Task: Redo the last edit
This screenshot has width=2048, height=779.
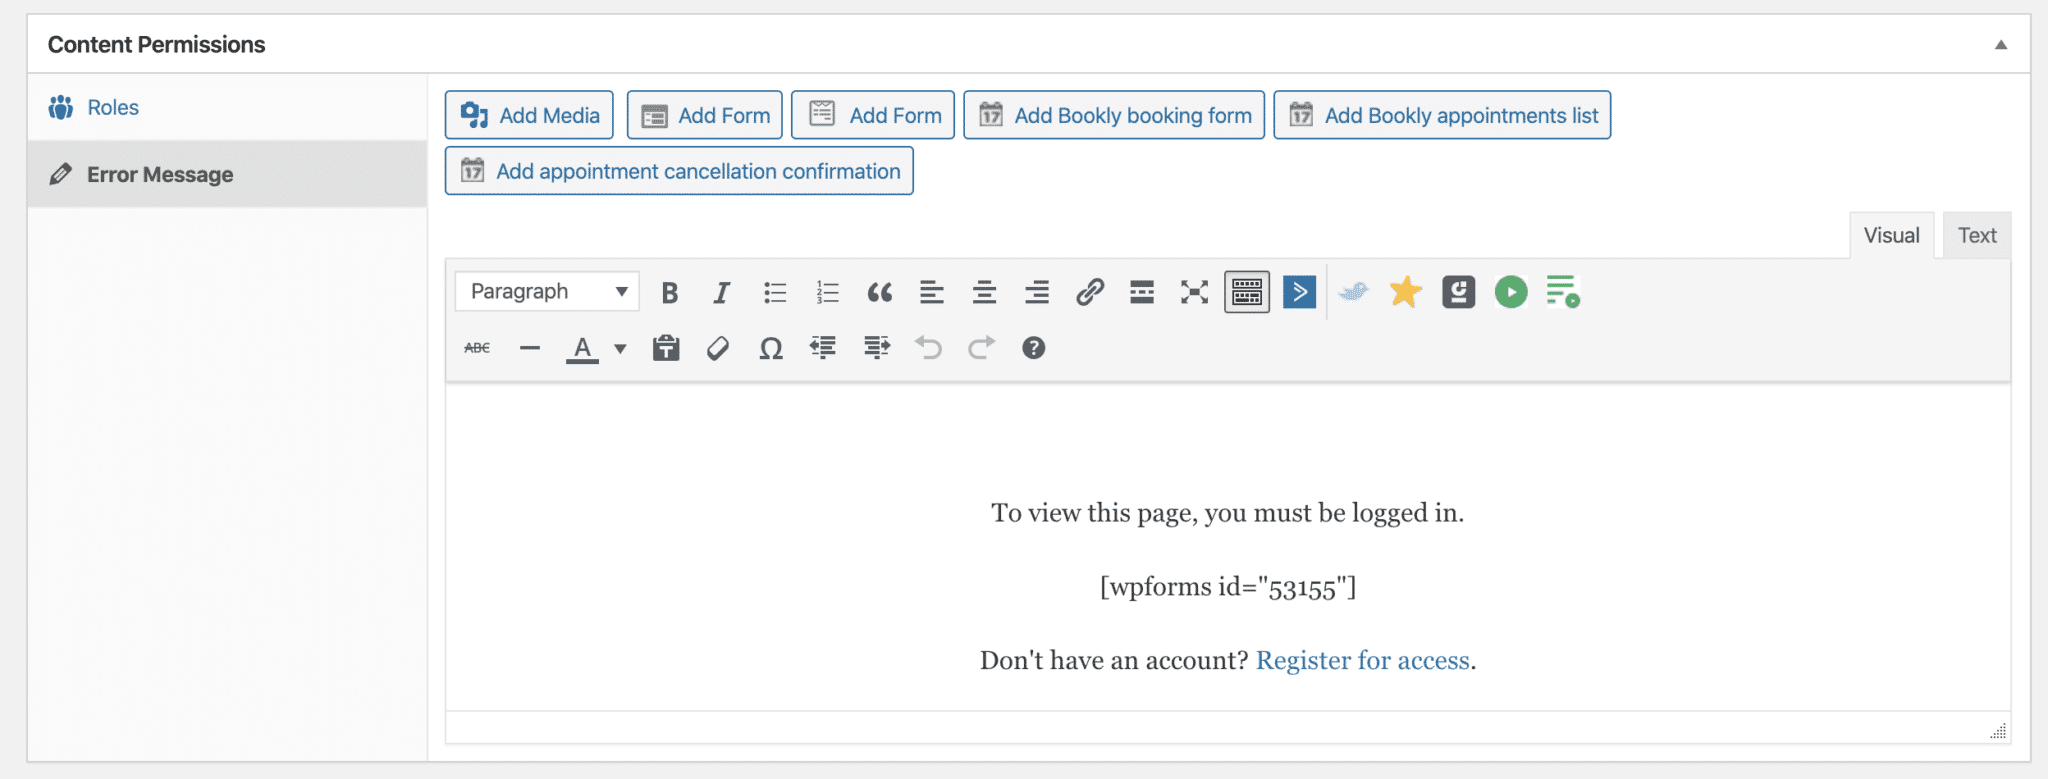Action: point(982,348)
